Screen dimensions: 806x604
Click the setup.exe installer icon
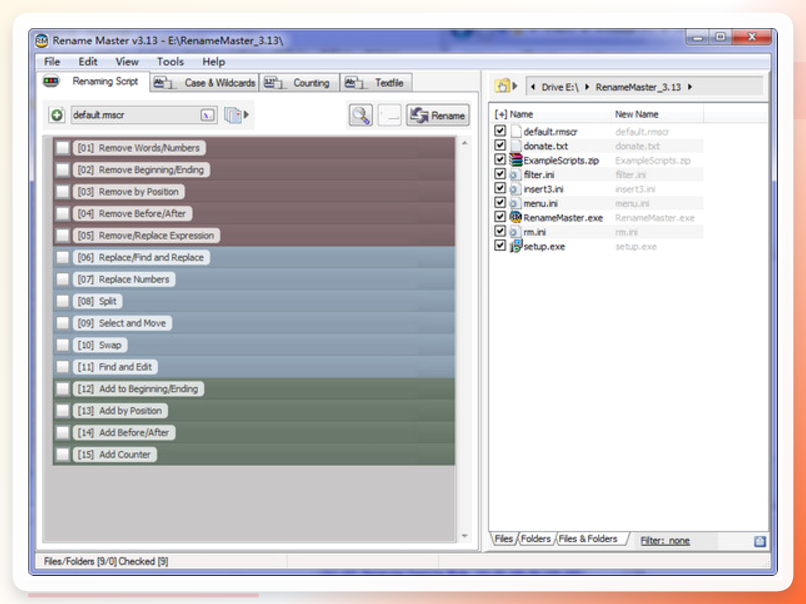[516, 246]
